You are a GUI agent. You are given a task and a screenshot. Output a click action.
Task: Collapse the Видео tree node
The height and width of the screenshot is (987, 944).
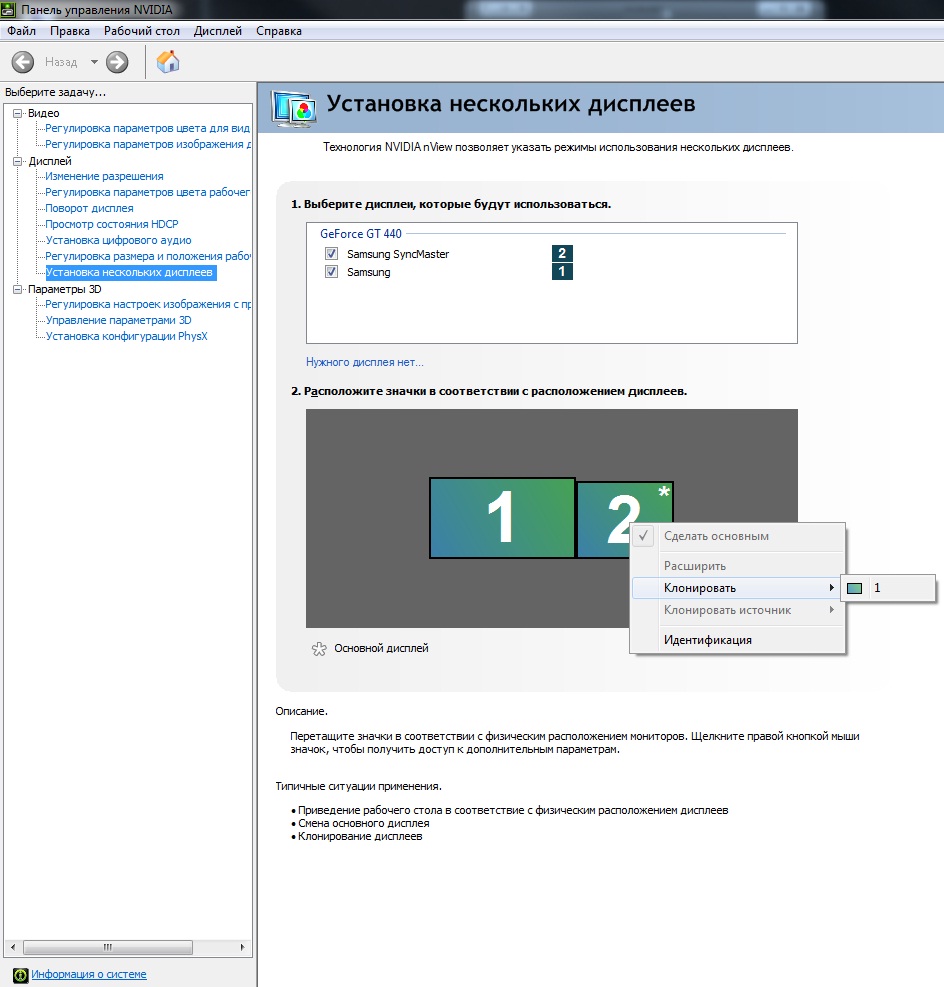tap(18, 113)
